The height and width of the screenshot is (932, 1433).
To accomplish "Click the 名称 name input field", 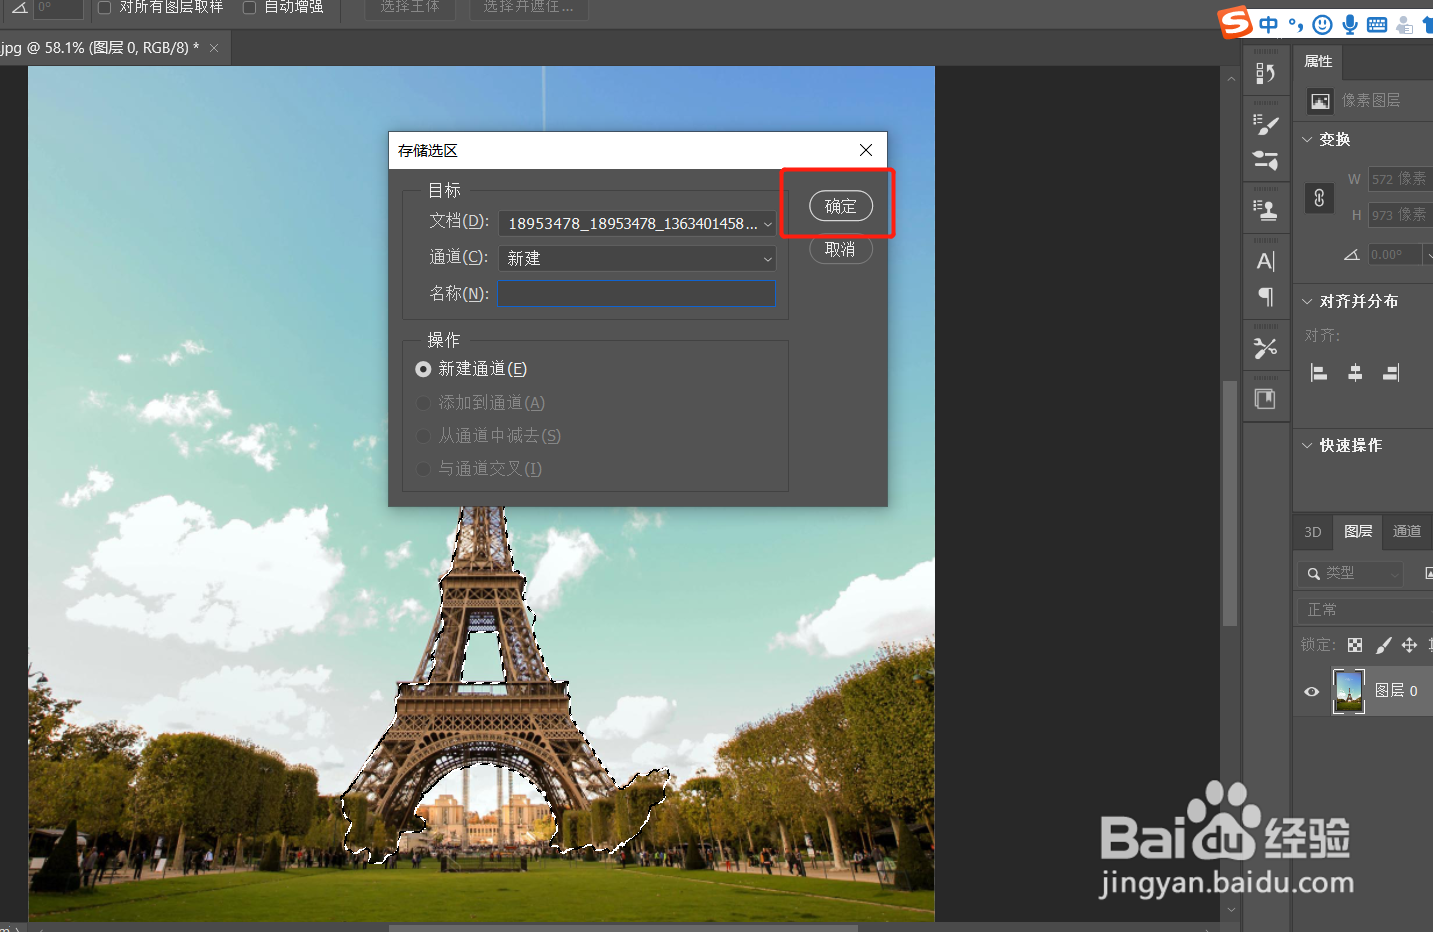I will (637, 293).
